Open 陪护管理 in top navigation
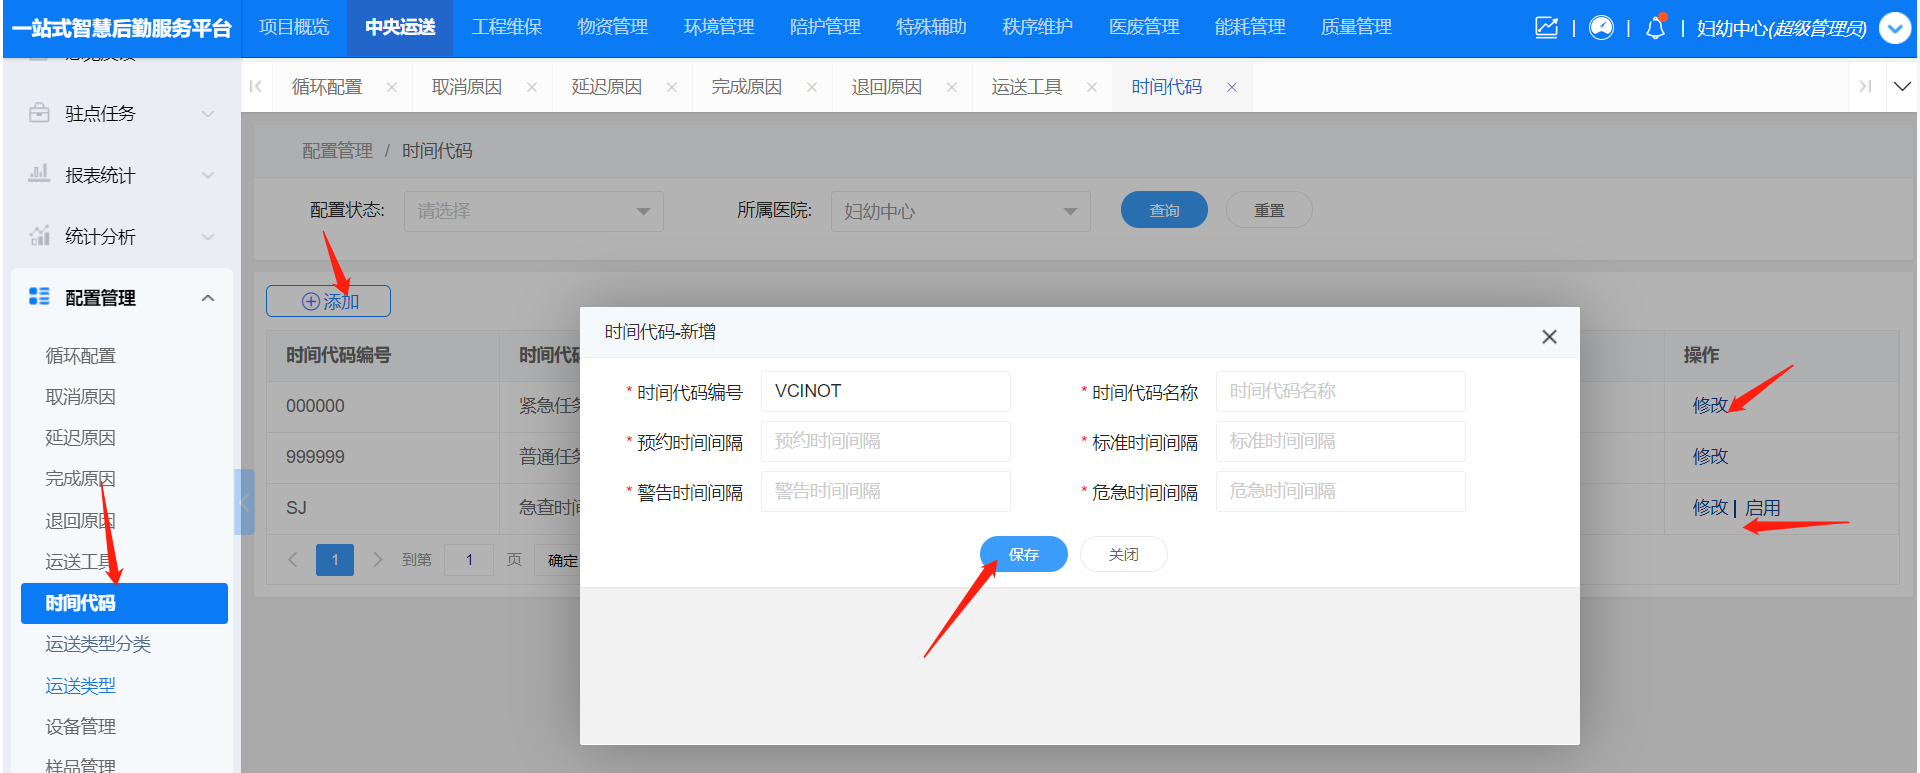 click(x=825, y=27)
